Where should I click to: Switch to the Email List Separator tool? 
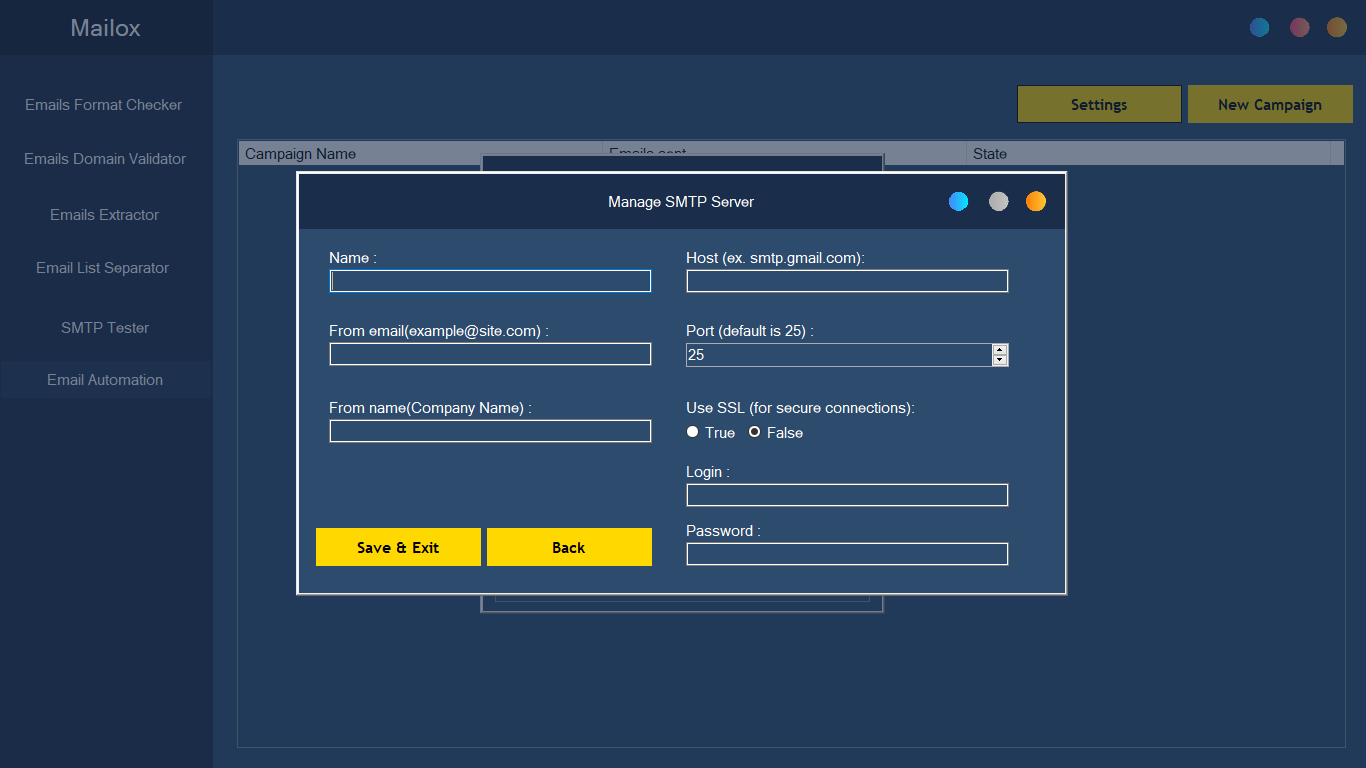[x=104, y=267]
